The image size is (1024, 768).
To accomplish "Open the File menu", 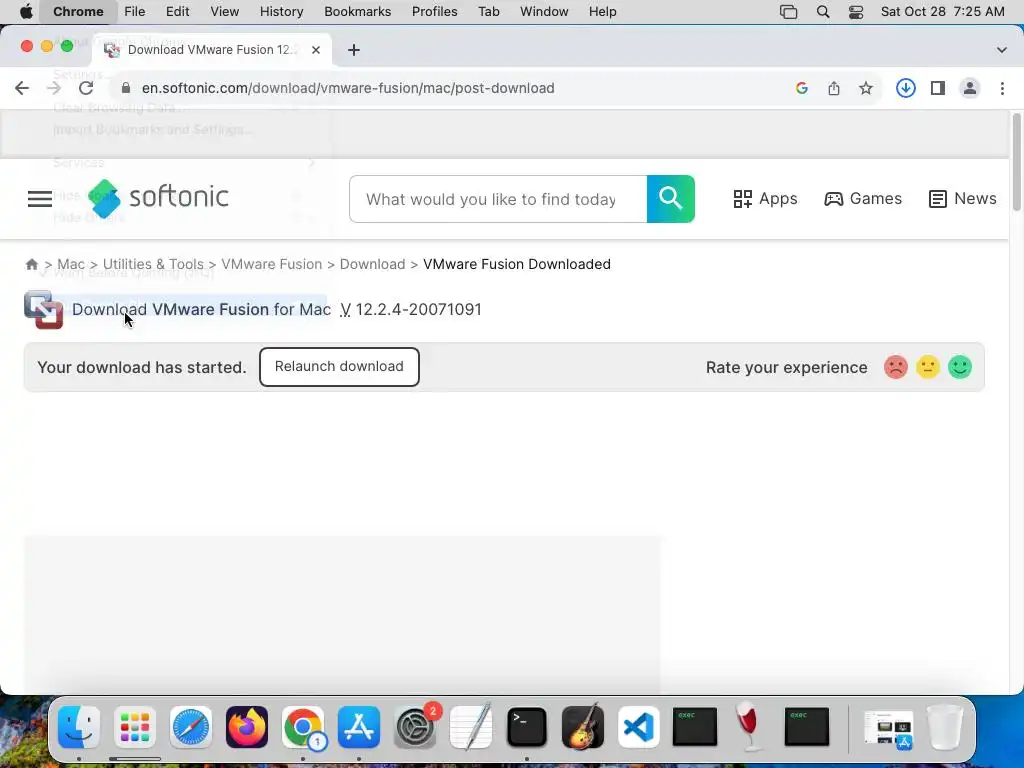I will (x=135, y=11).
